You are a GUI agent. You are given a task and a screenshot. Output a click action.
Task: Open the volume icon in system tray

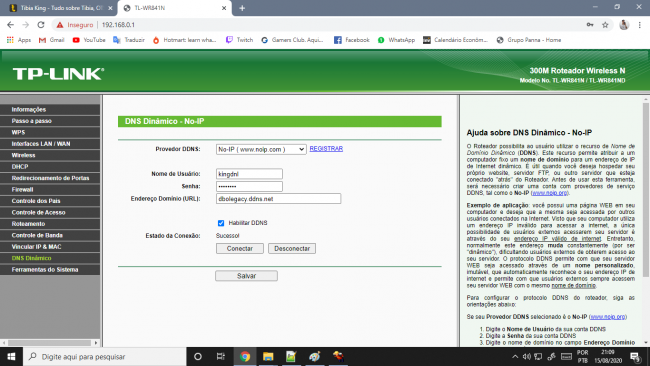coord(526,356)
